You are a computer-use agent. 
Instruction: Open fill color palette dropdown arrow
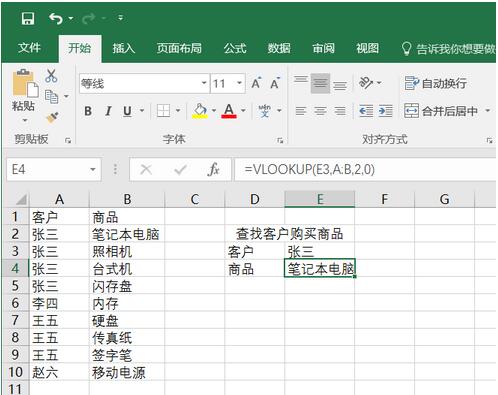coord(214,110)
